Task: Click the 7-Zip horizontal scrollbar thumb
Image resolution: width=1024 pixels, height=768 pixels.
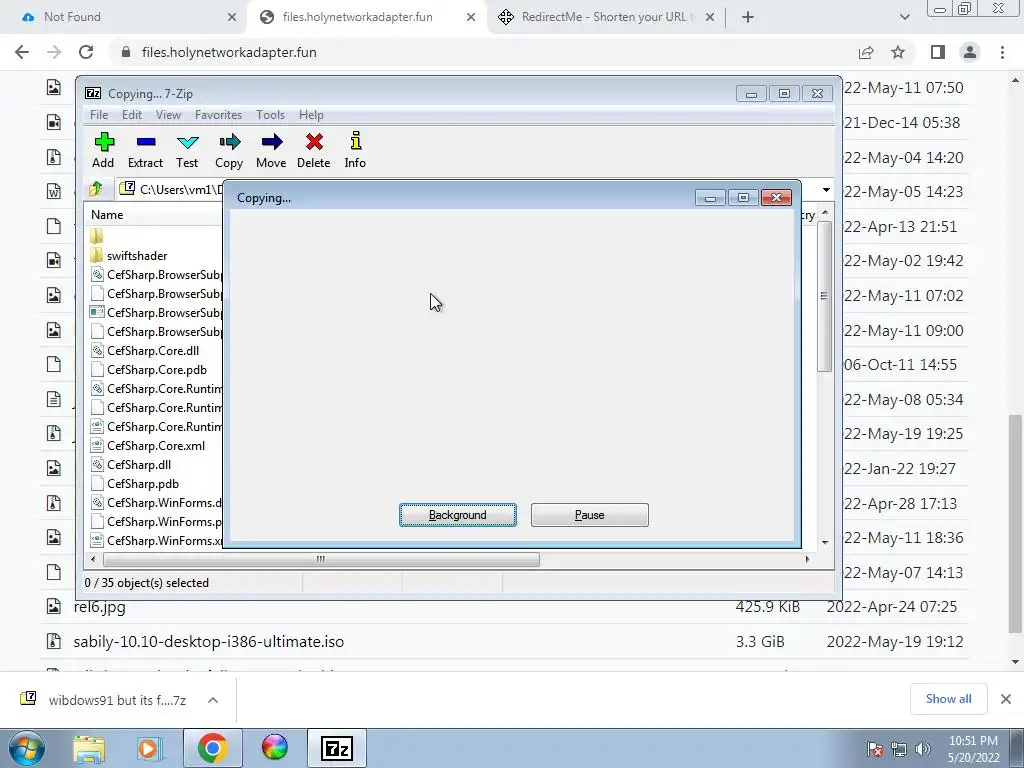Action: click(x=321, y=559)
